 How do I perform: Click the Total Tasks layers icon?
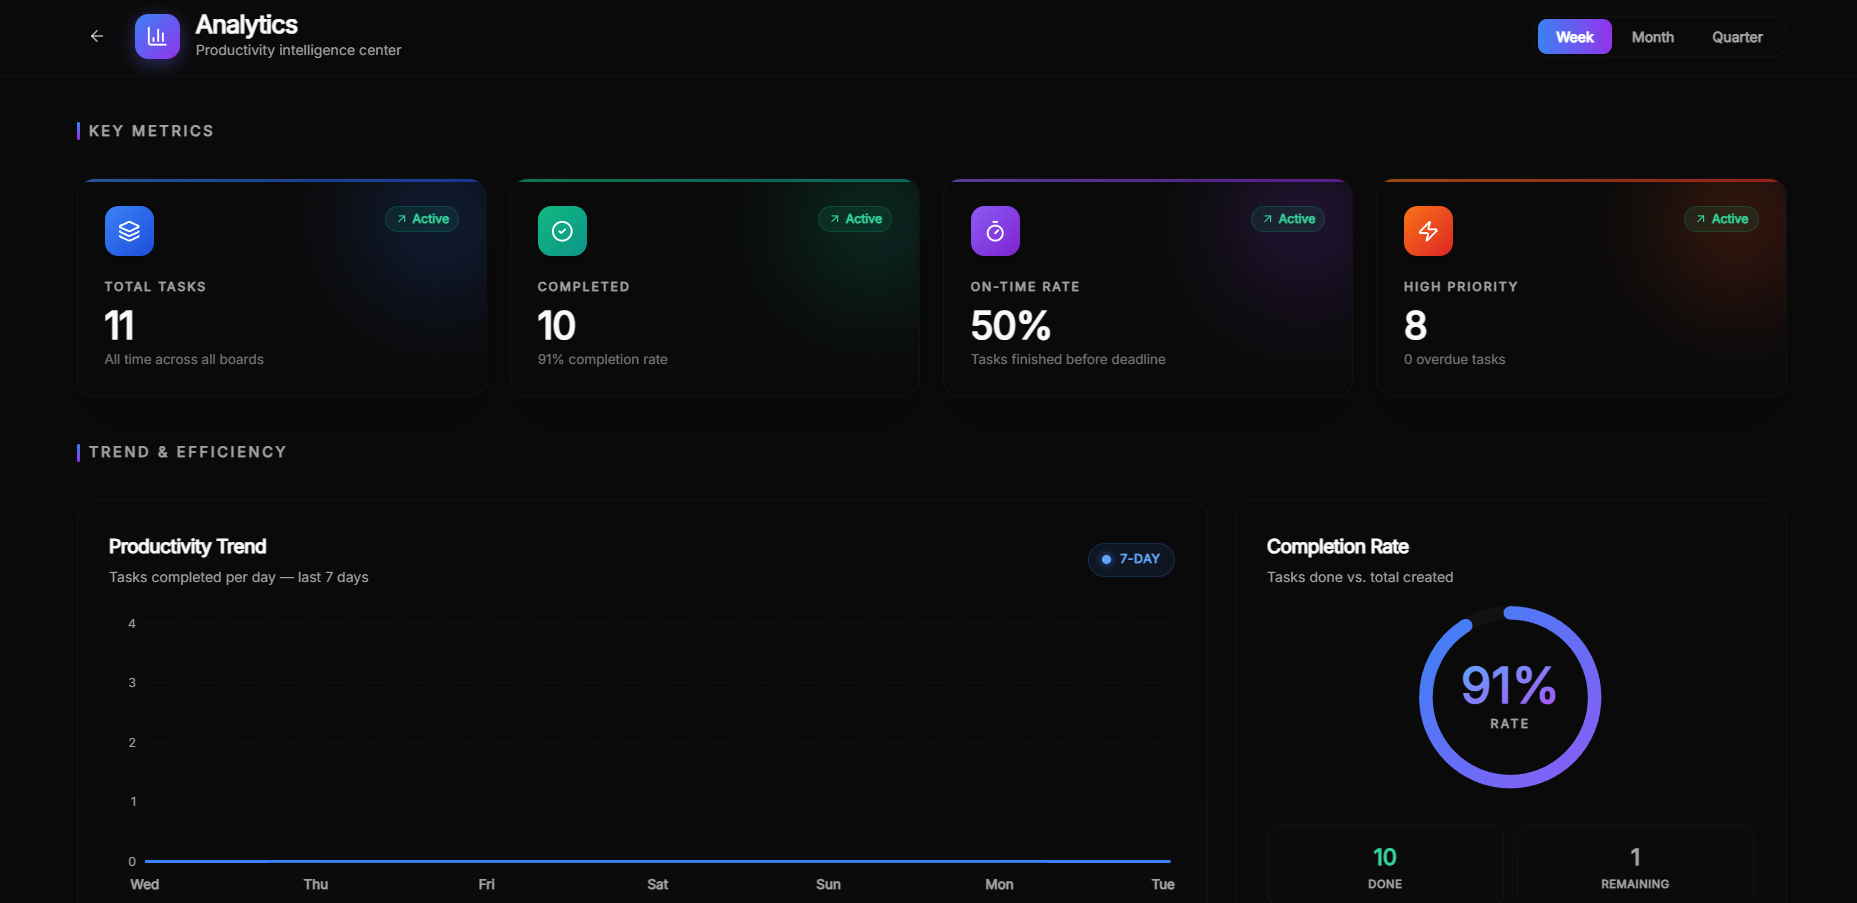pyautogui.click(x=129, y=231)
